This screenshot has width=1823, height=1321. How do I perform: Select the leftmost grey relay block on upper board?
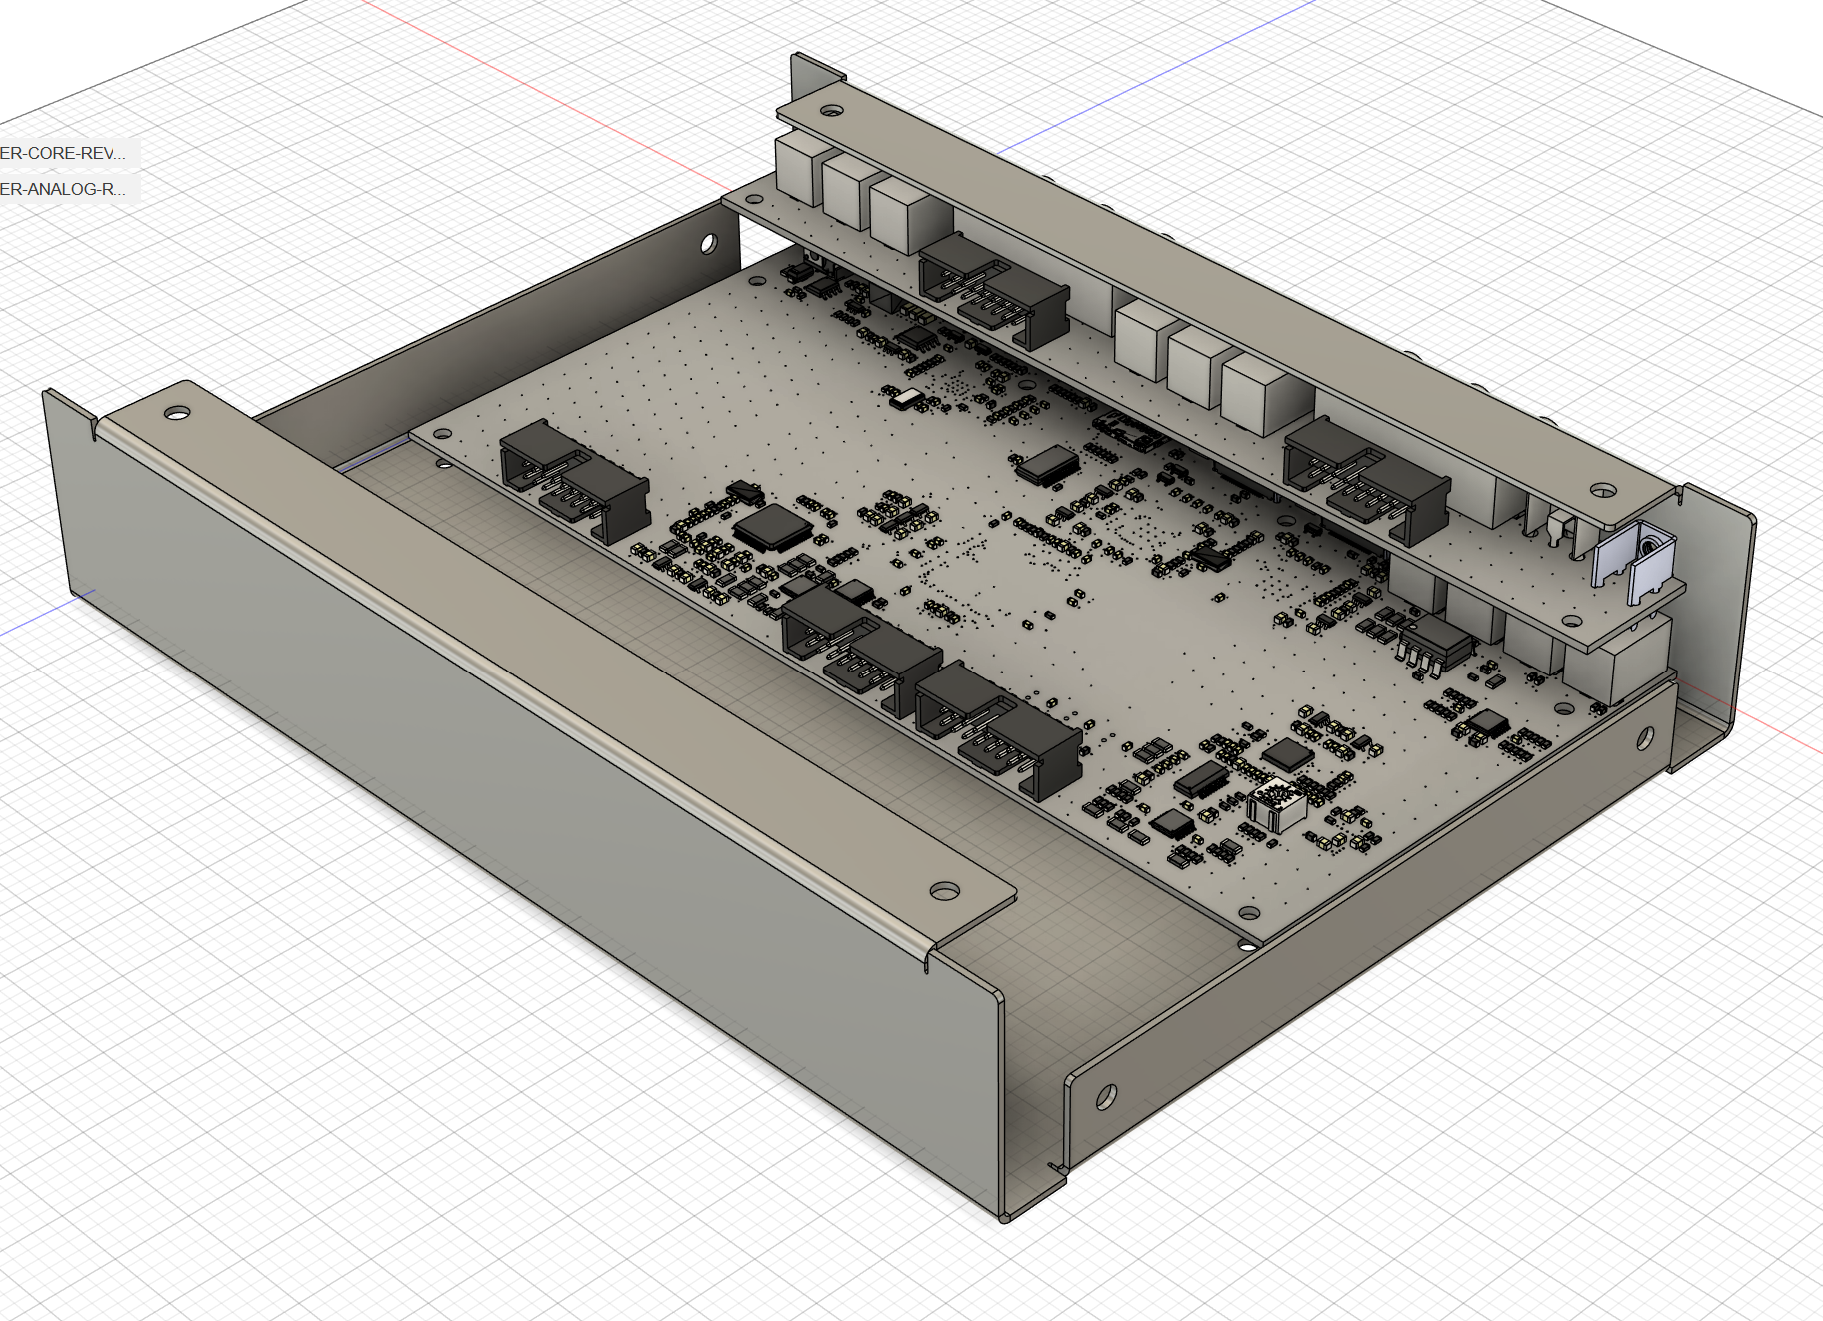coord(798,168)
